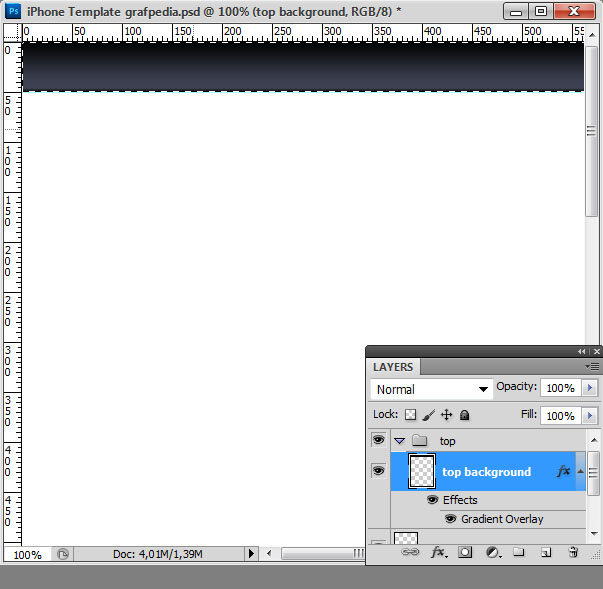
Task: Restore down the document window
Action: click(541, 11)
